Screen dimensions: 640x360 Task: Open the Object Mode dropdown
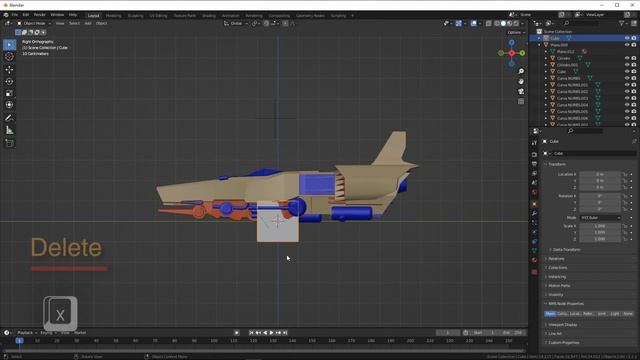click(x=34, y=24)
